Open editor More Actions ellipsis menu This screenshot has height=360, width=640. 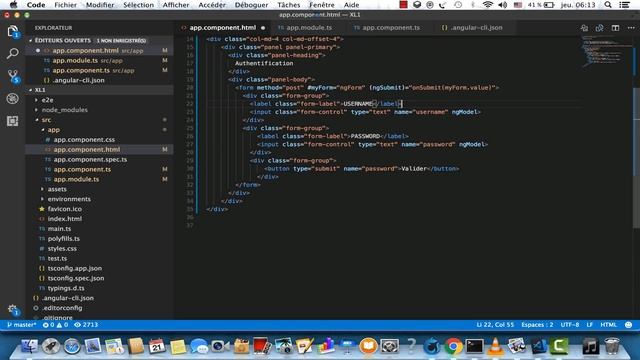coord(631,28)
